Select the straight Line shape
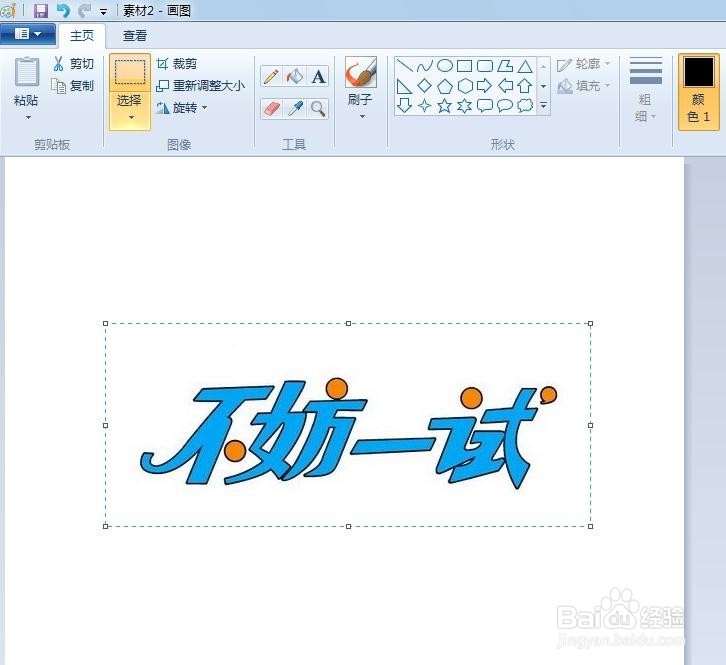Image resolution: width=726 pixels, height=665 pixels. [405, 66]
